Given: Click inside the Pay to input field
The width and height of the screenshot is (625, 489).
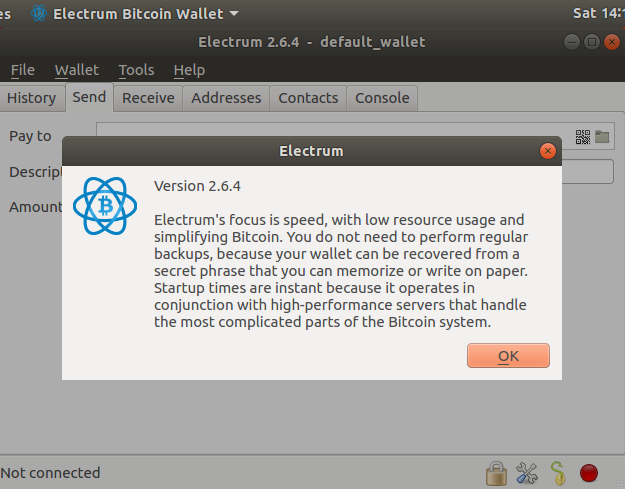Looking at the screenshot, I should (335, 130).
